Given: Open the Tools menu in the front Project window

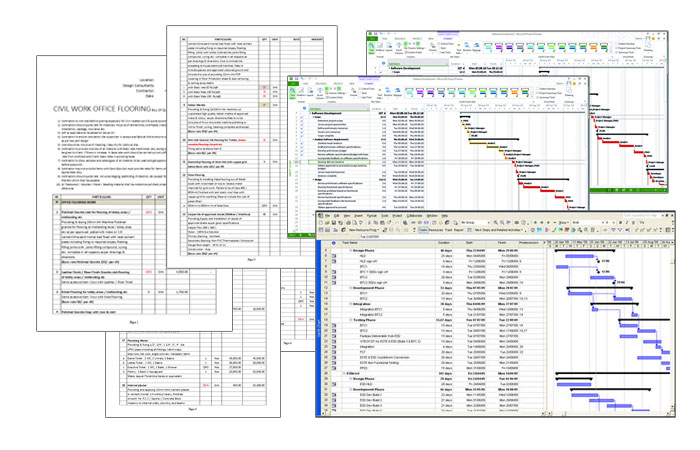Looking at the screenshot, I should pos(384,216).
